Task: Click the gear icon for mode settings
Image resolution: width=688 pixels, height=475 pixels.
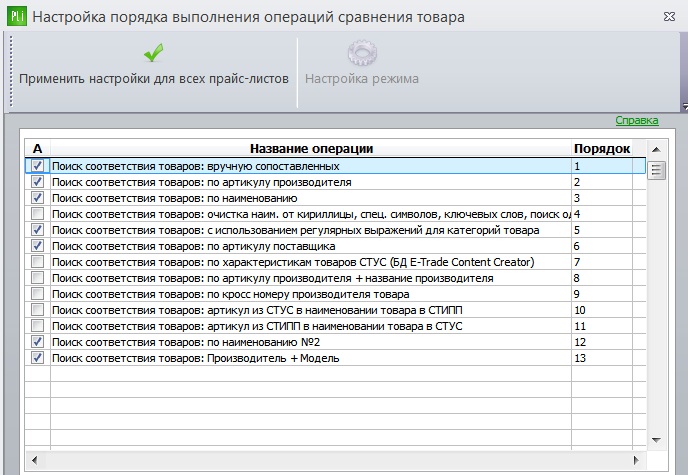Action: coord(362,53)
